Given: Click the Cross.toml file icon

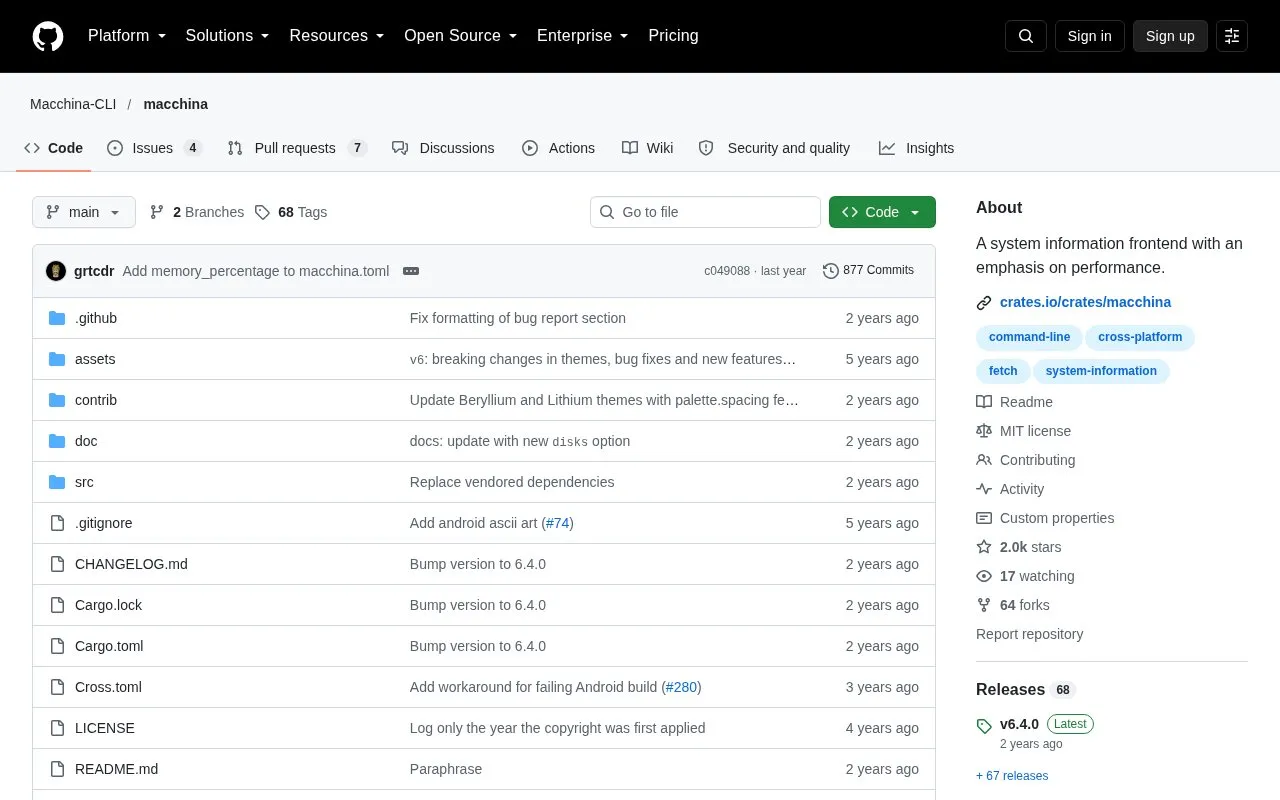Looking at the screenshot, I should (x=57, y=687).
